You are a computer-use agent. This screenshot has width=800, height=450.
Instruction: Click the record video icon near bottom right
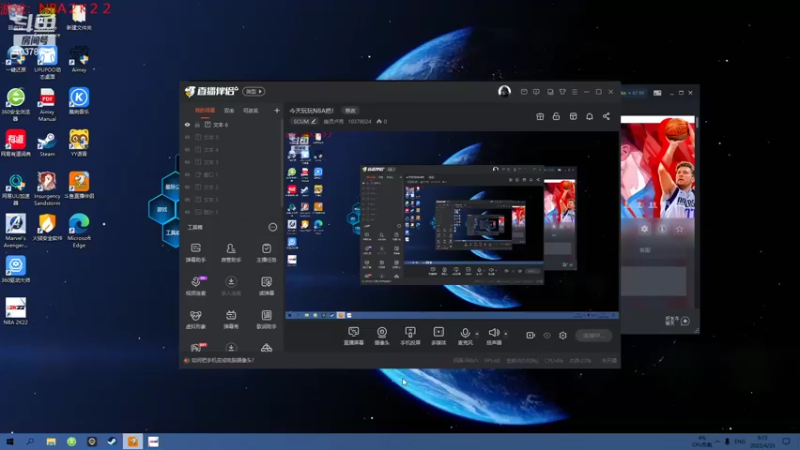click(x=531, y=335)
